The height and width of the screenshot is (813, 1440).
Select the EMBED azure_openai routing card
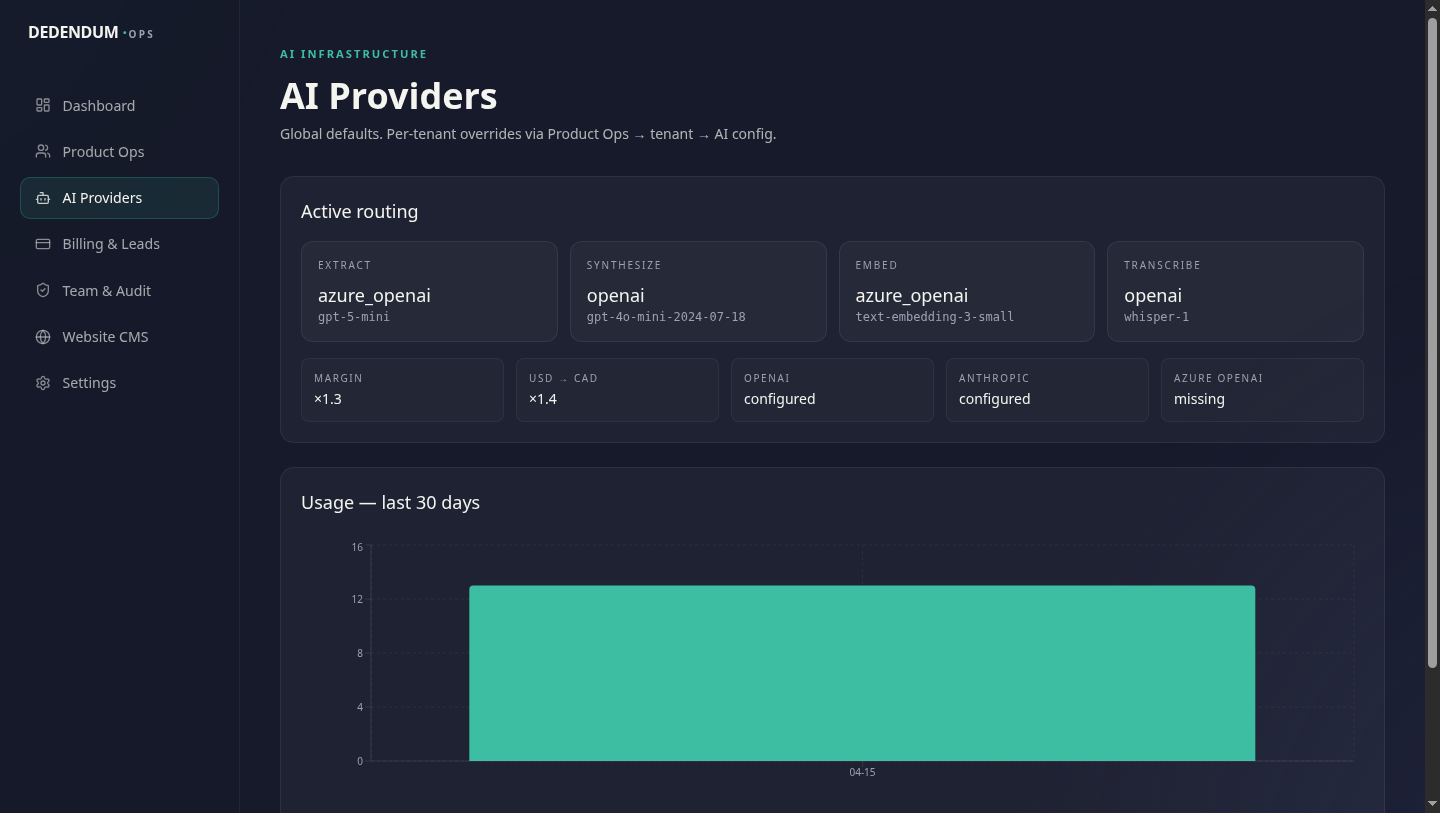967,291
